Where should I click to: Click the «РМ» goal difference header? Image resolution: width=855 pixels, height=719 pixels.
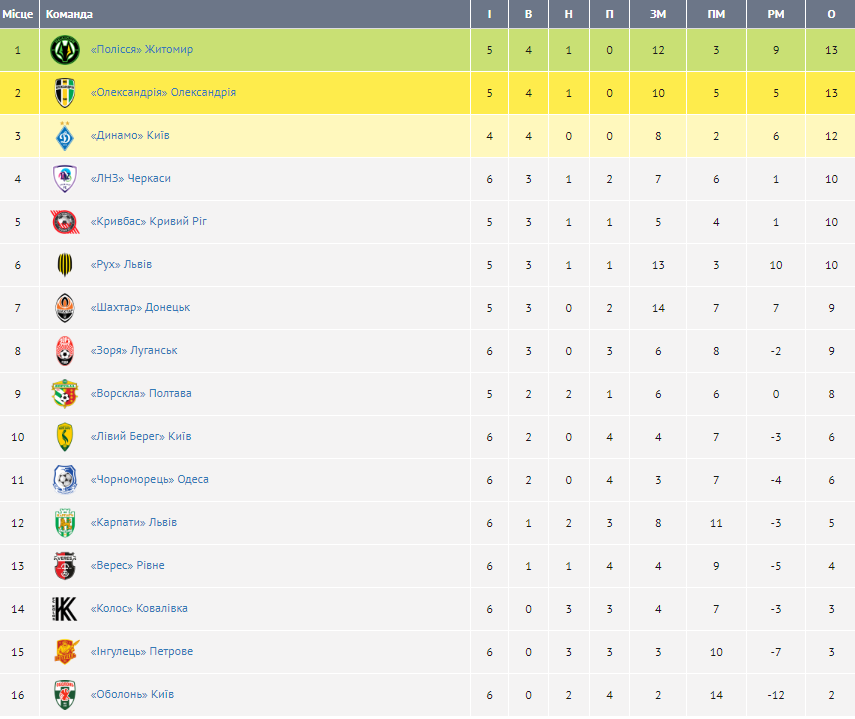coord(775,14)
